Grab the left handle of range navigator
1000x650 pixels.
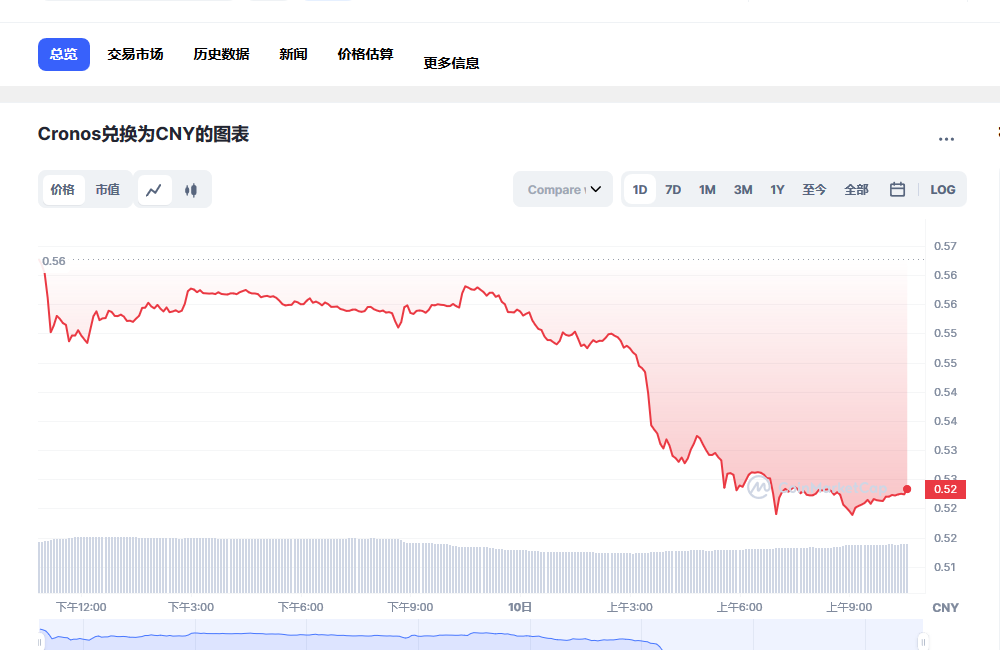[x=40, y=642]
